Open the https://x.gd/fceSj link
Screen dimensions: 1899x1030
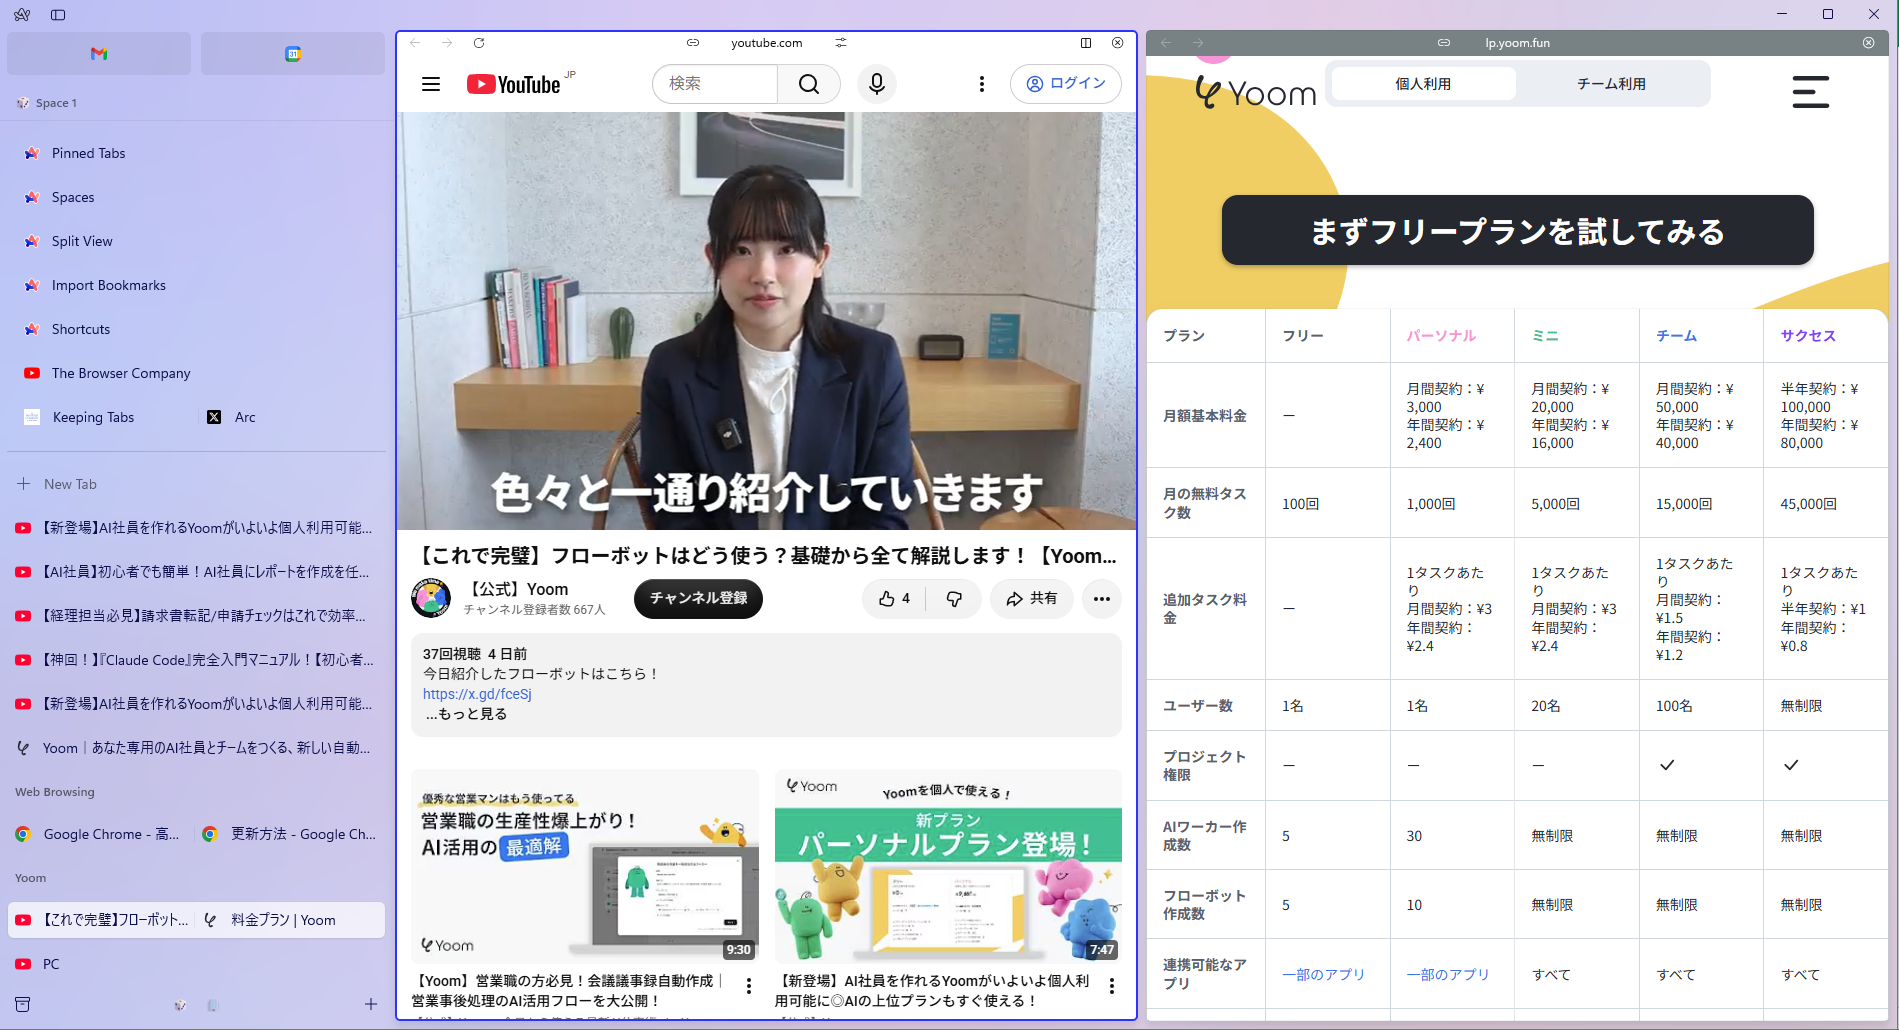pos(477,694)
